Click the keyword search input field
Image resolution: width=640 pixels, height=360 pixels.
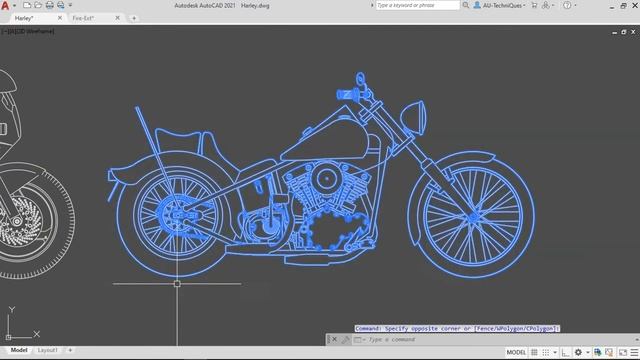417,5
